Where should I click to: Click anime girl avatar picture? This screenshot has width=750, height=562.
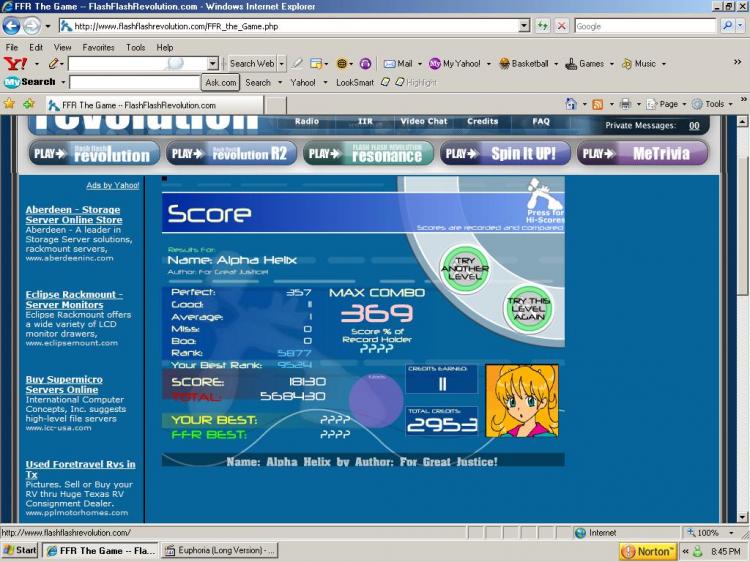[522, 401]
